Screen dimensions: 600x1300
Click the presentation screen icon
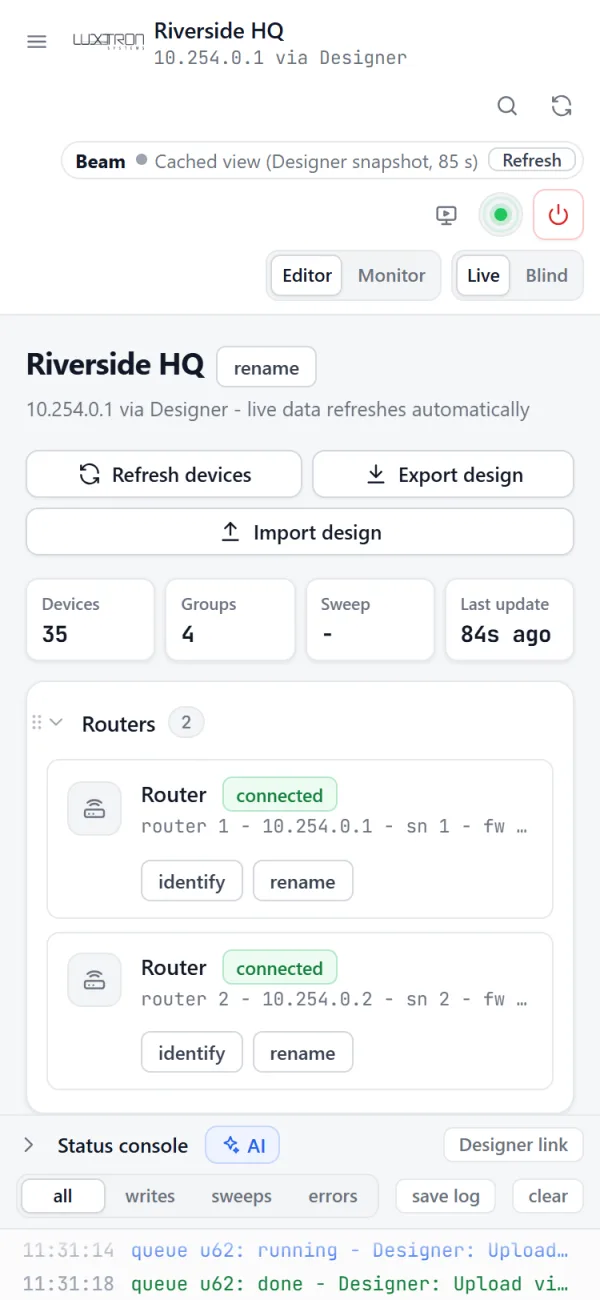447,215
